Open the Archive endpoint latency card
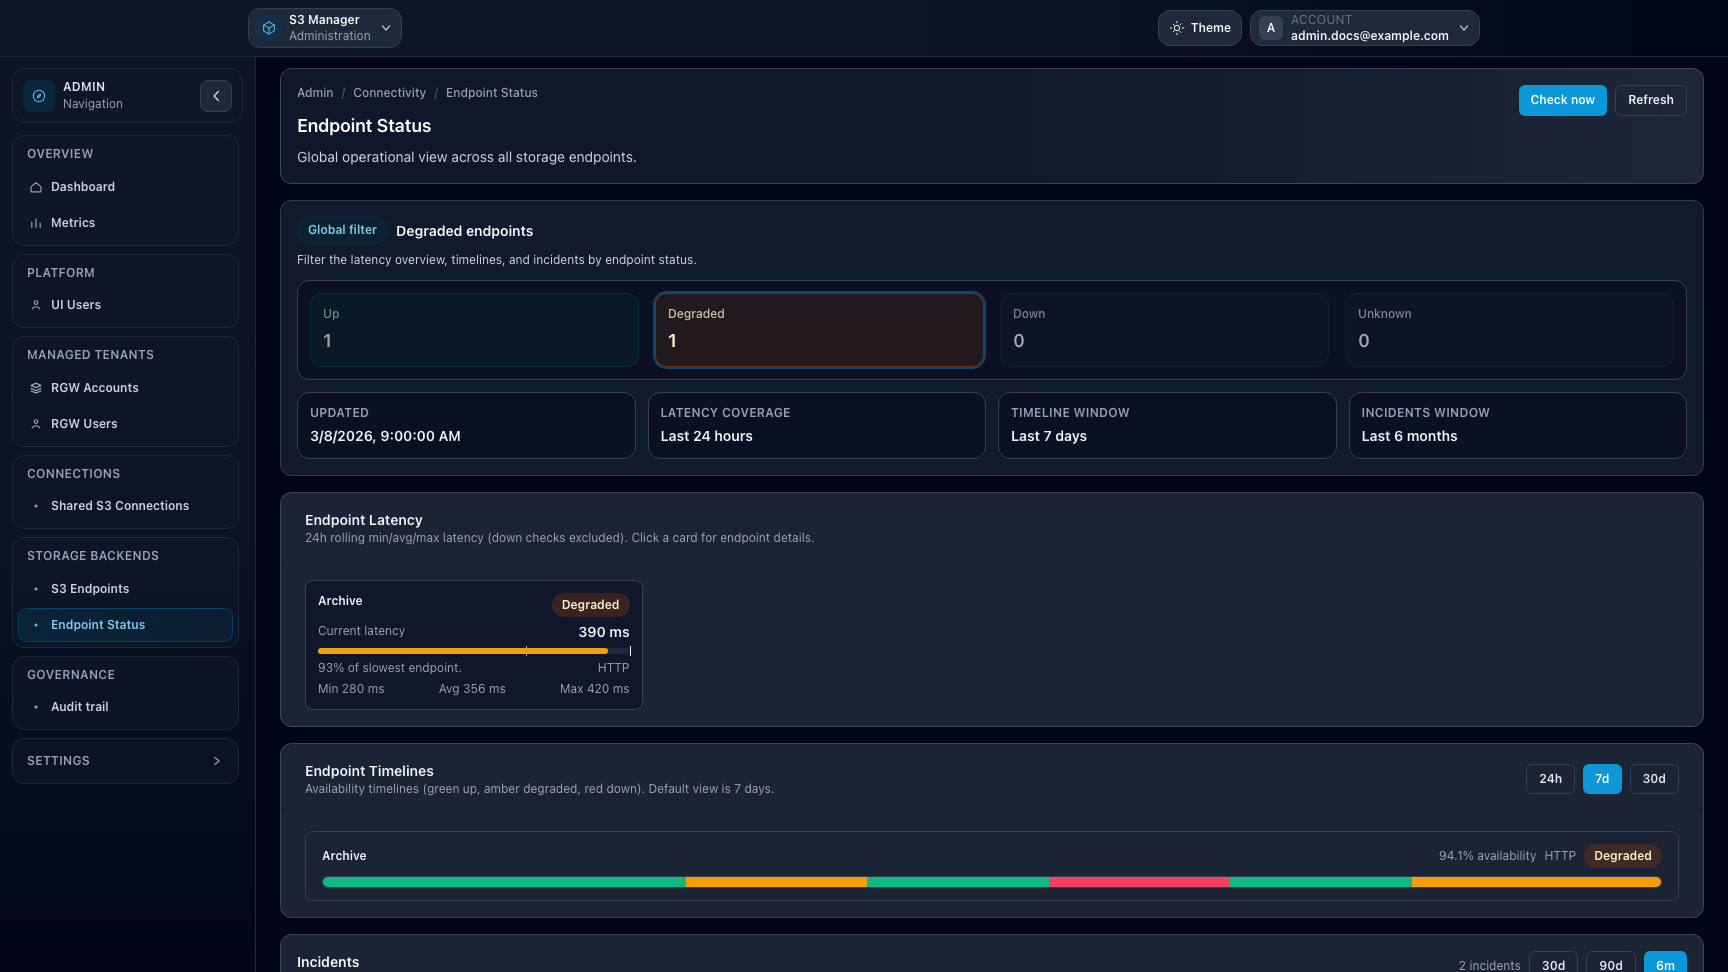 tap(473, 645)
